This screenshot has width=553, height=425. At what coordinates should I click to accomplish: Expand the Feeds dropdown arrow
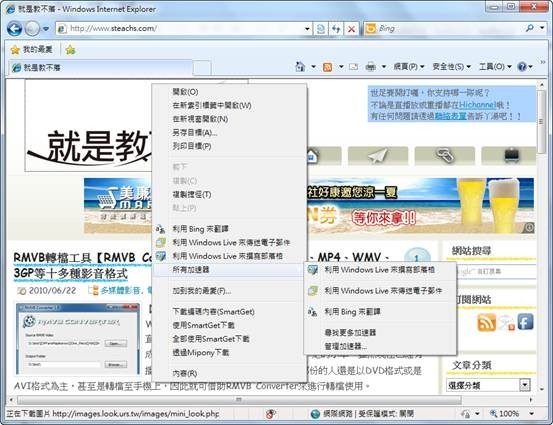tap(341, 66)
